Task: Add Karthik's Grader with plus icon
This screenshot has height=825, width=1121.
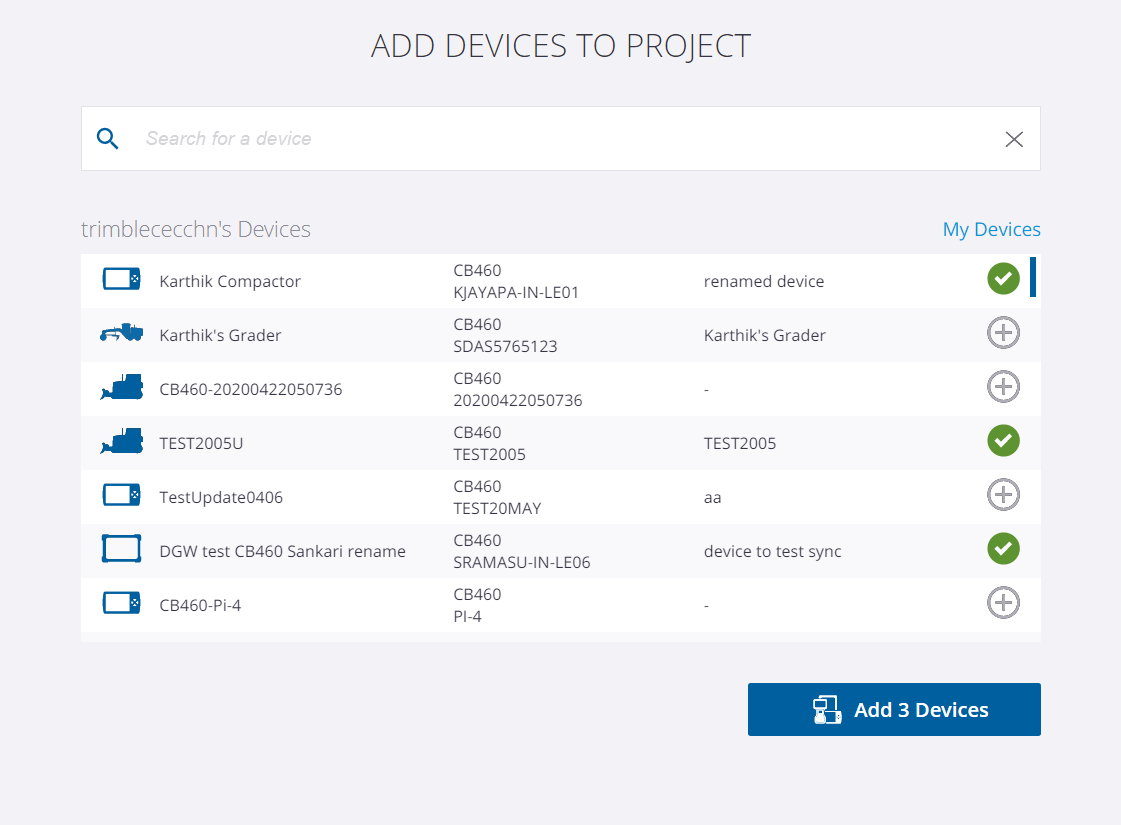Action: pyautogui.click(x=1003, y=332)
